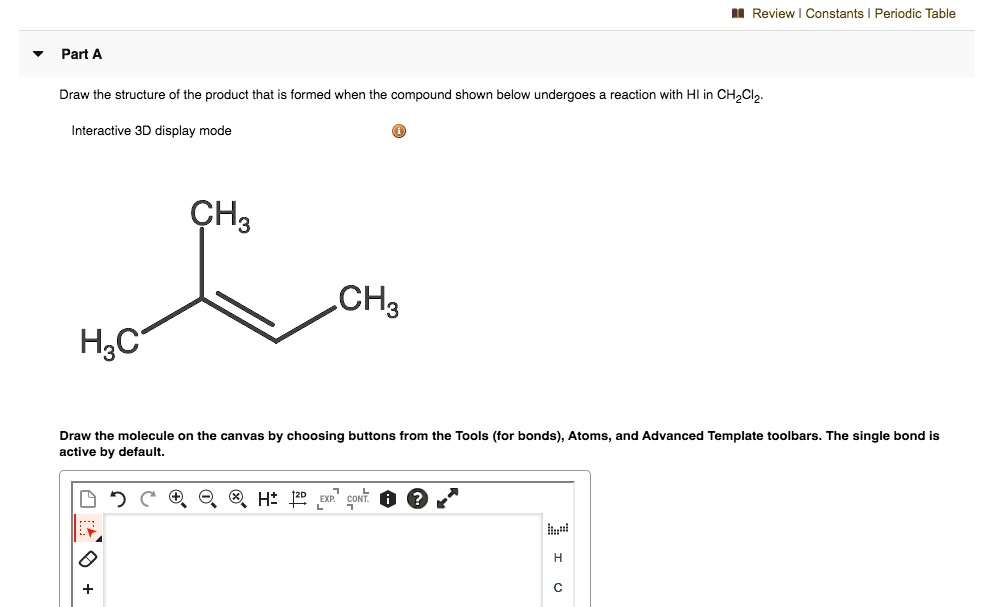Clear the canvas with the new document icon
Image resolution: width=981 pixels, height=607 pixels.
[87, 498]
